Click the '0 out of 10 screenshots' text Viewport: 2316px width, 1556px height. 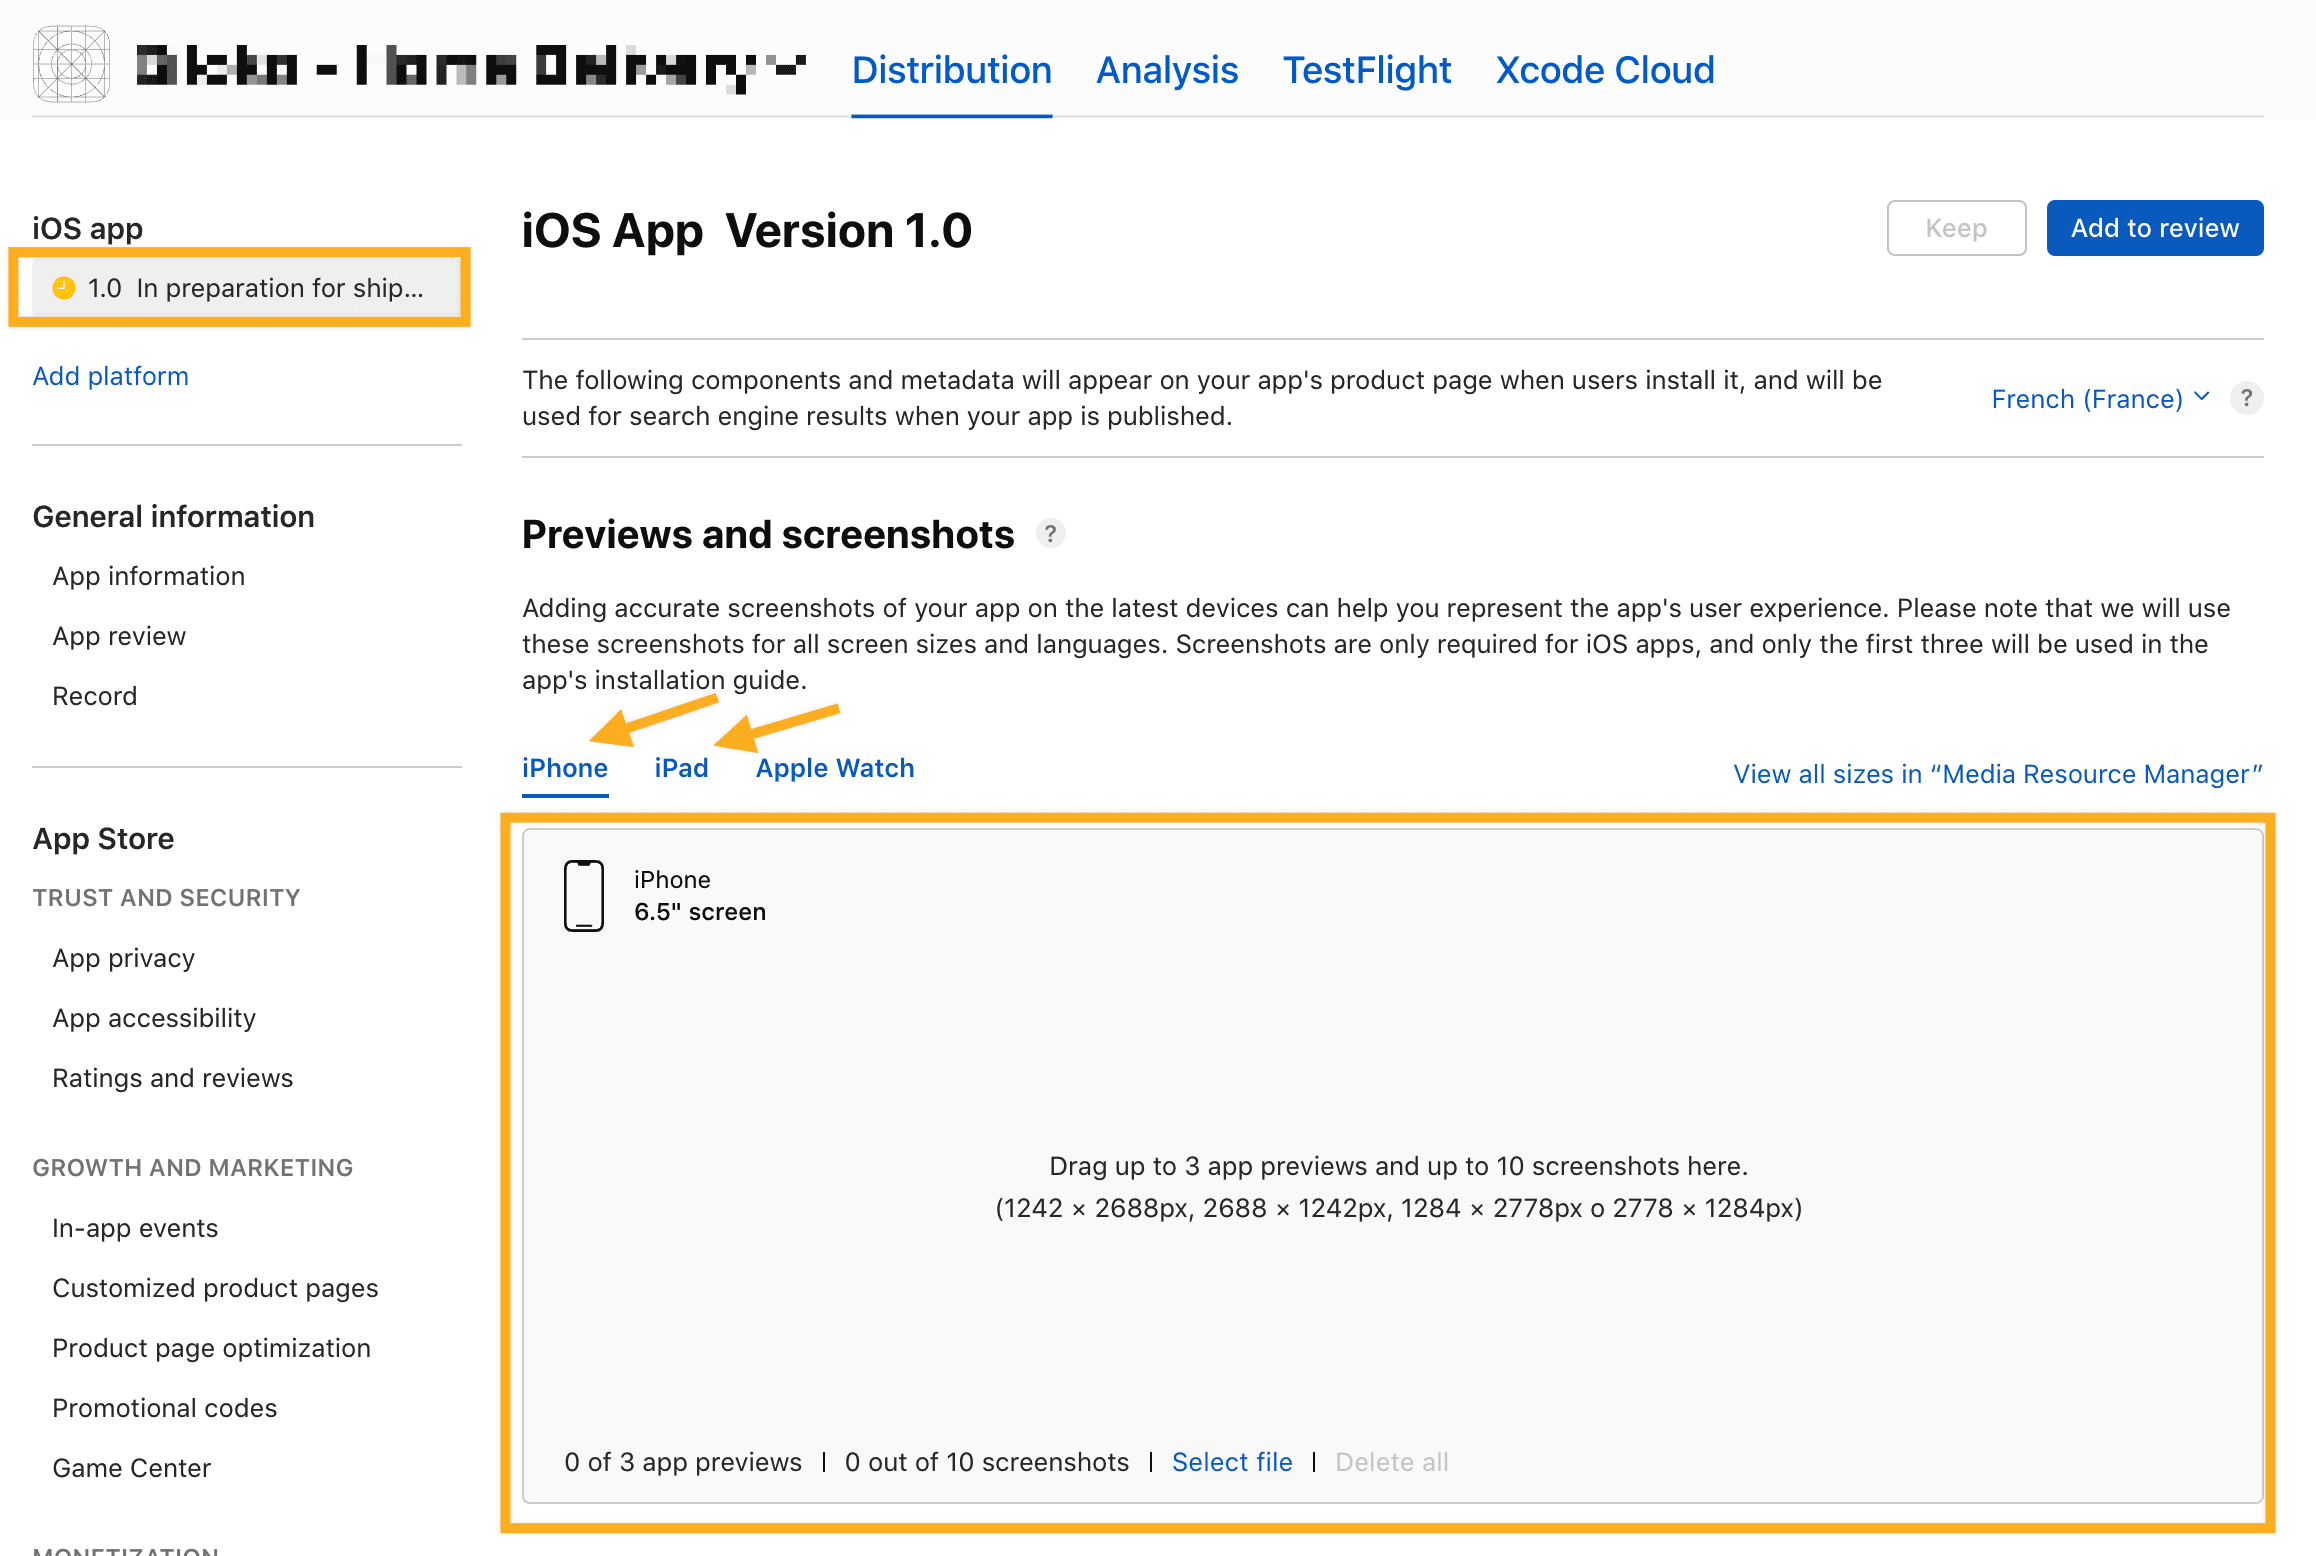(987, 1462)
